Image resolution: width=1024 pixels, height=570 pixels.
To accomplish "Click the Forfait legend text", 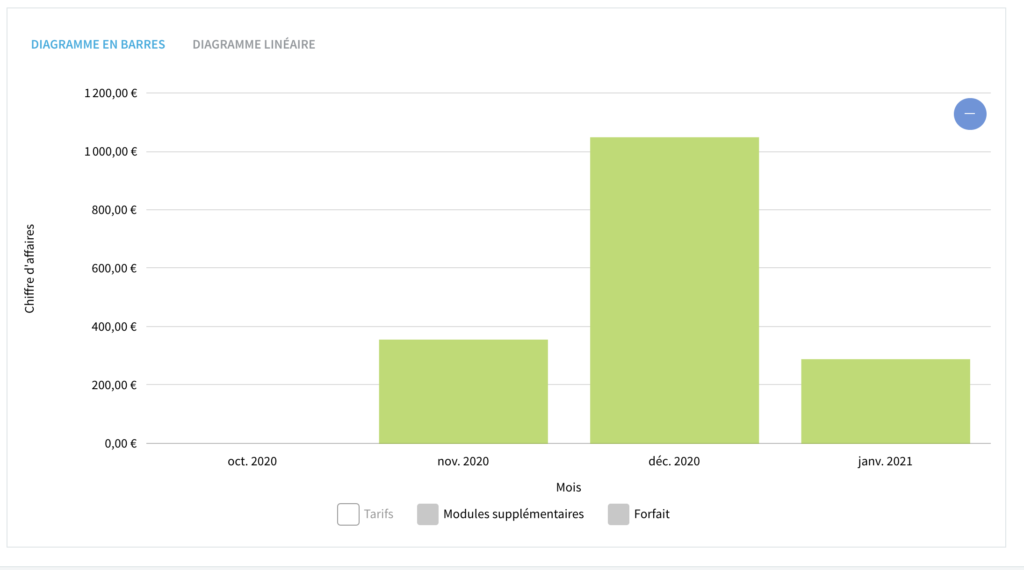I will [652, 514].
